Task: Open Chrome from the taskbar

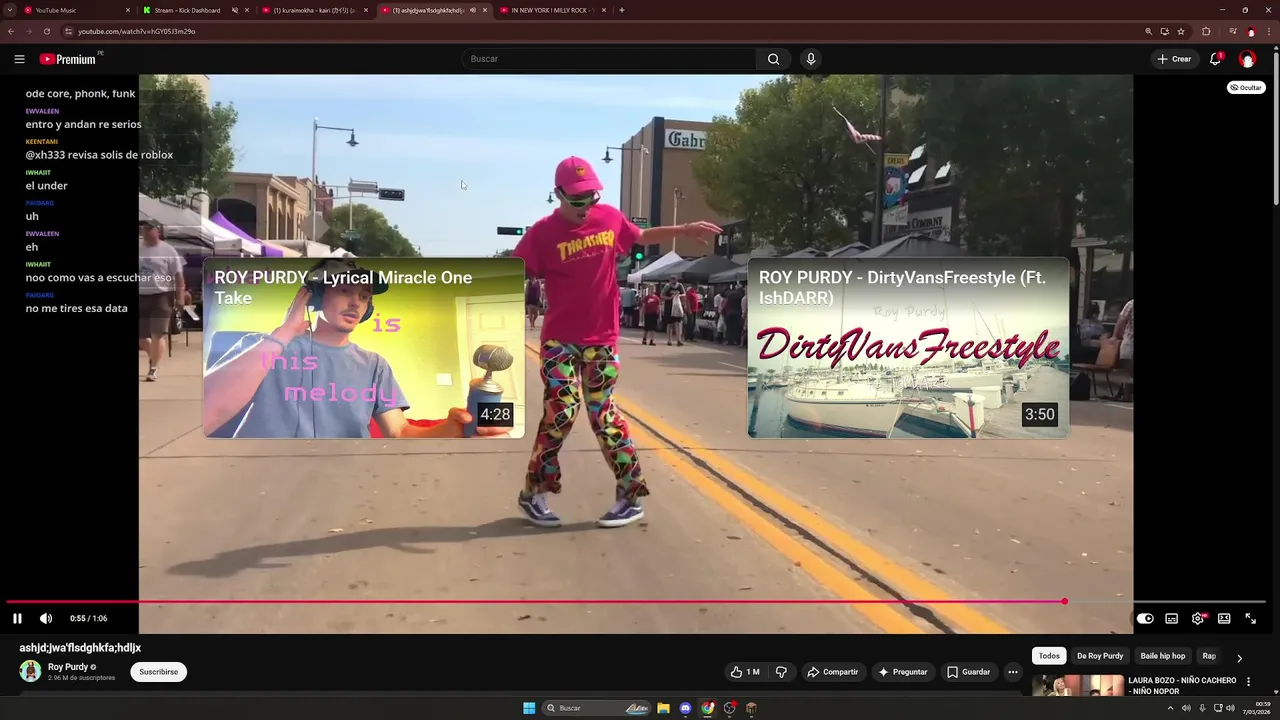Action: (708, 708)
